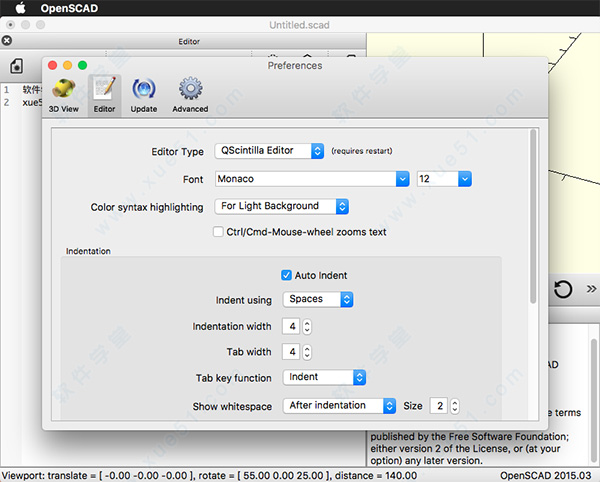Image resolution: width=600 pixels, height=482 pixels.
Task: Open the Update preferences tab
Action: [x=144, y=96]
